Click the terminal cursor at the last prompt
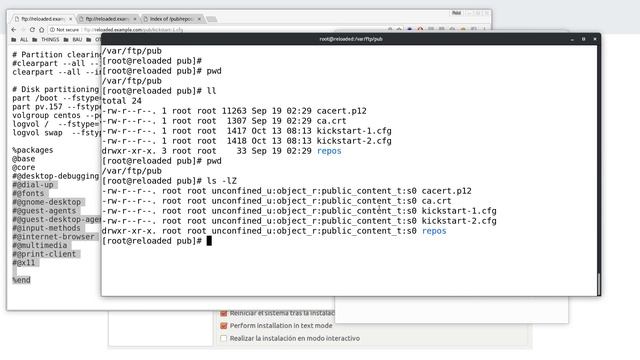Screen dimensions: 640x360 209,241
